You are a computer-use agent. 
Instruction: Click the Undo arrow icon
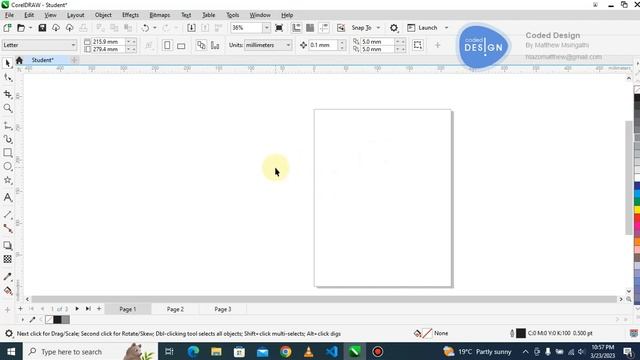point(145,28)
